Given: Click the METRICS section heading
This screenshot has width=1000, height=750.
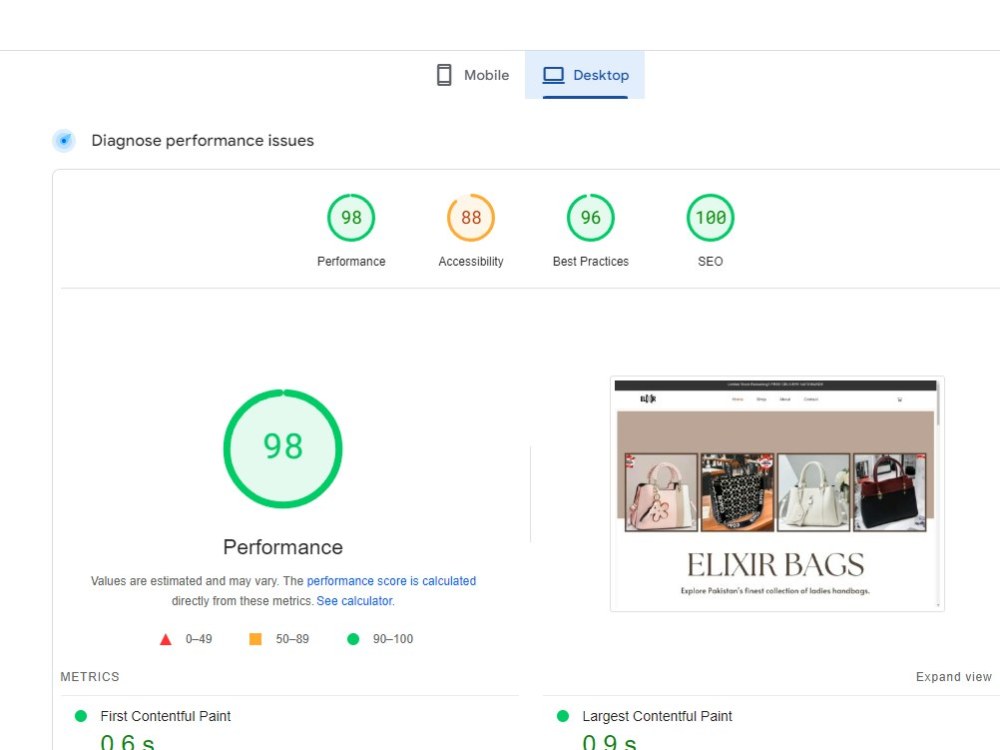Looking at the screenshot, I should (x=90, y=677).
